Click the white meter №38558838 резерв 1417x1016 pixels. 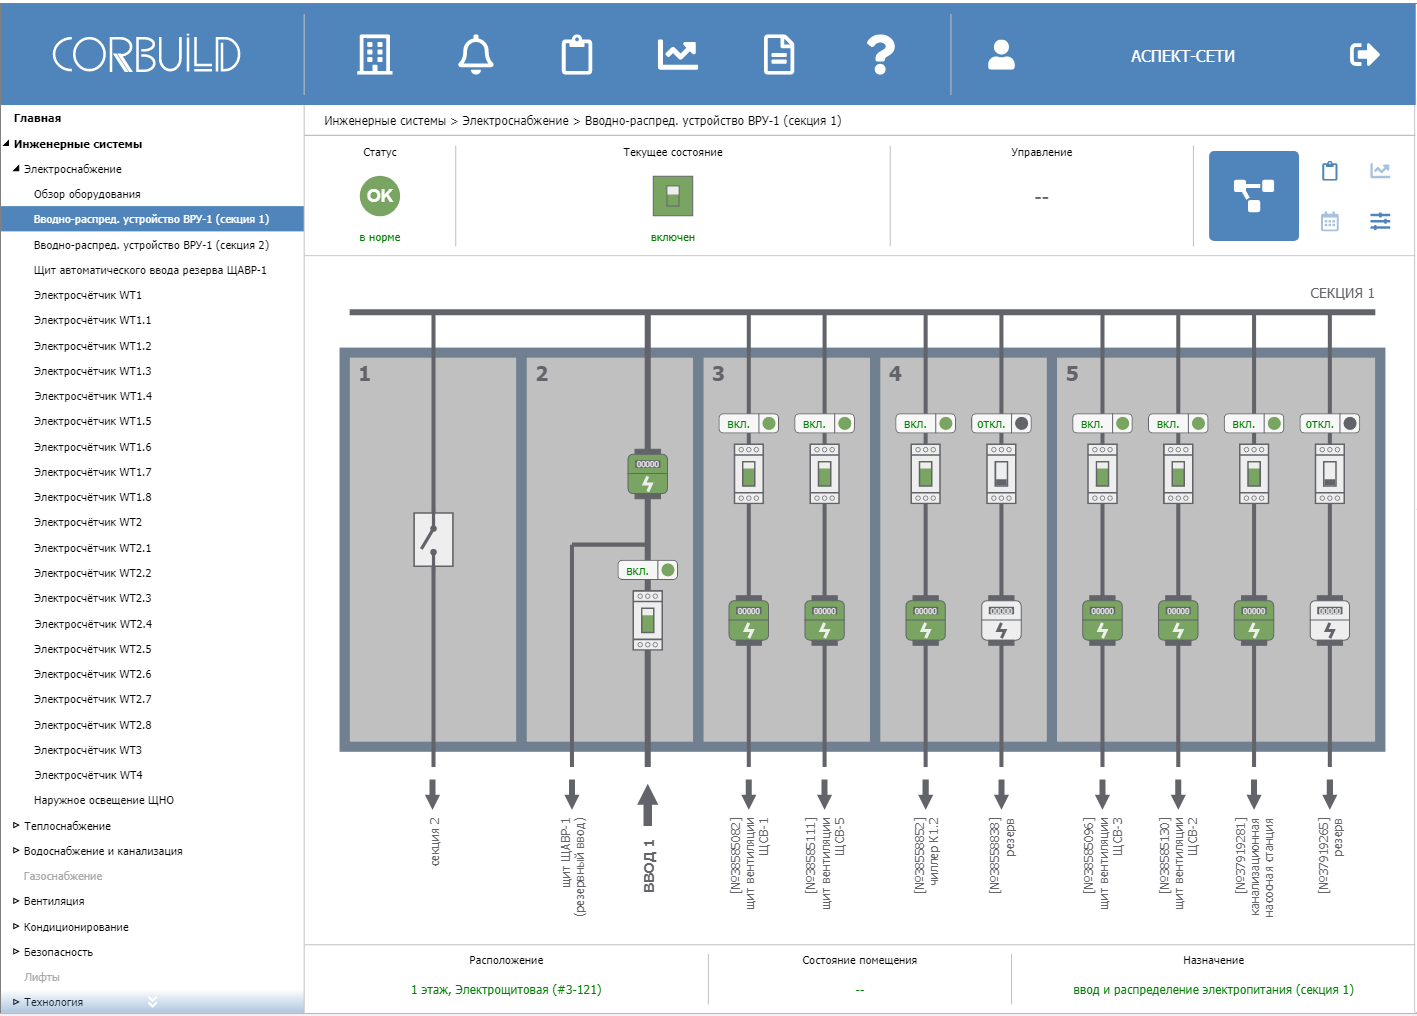[1001, 621]
